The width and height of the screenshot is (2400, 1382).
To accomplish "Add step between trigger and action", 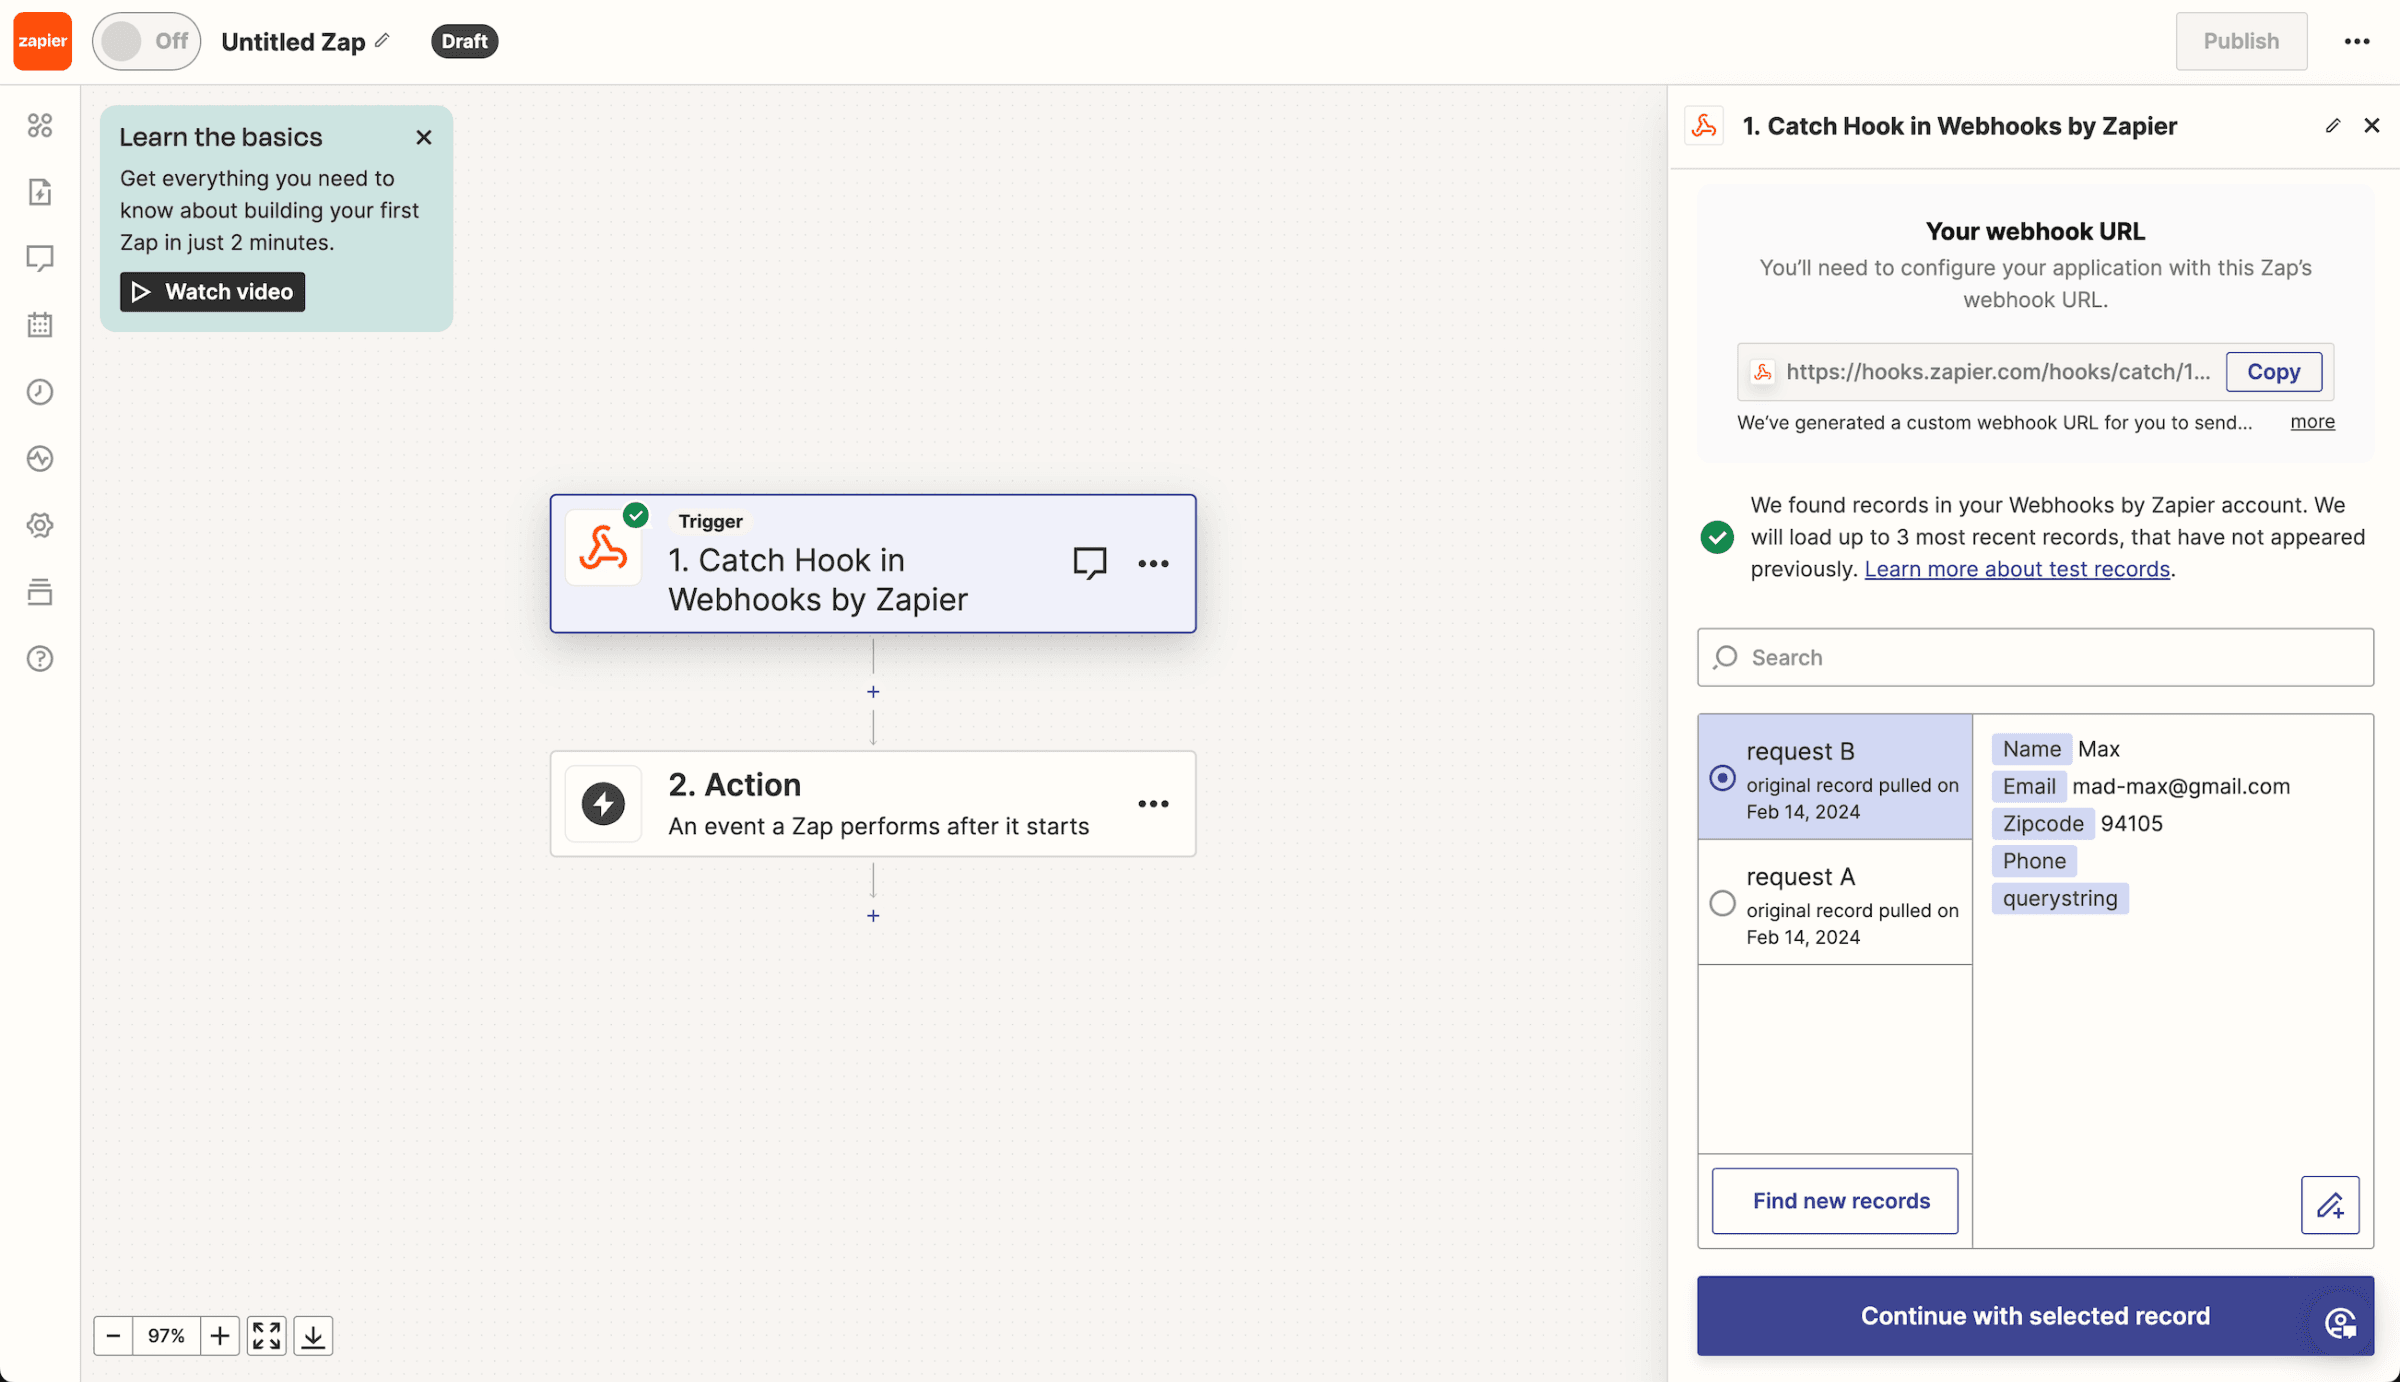I will tap(873, 692).
